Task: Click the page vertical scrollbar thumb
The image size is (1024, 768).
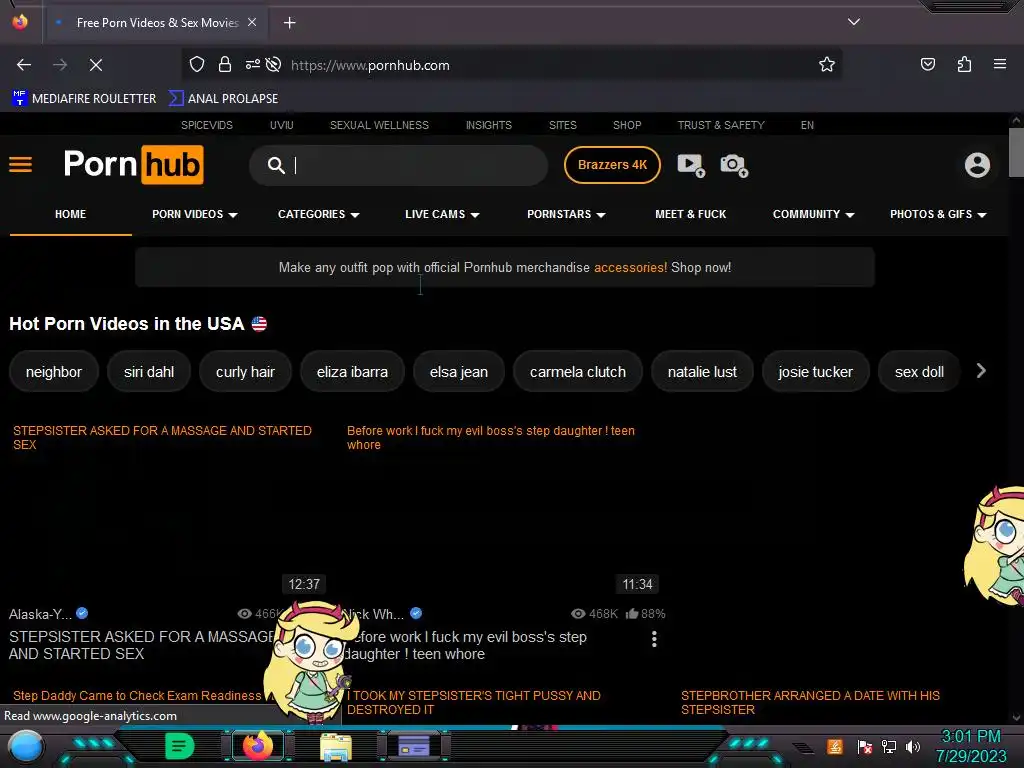Action: (1016, 152)
